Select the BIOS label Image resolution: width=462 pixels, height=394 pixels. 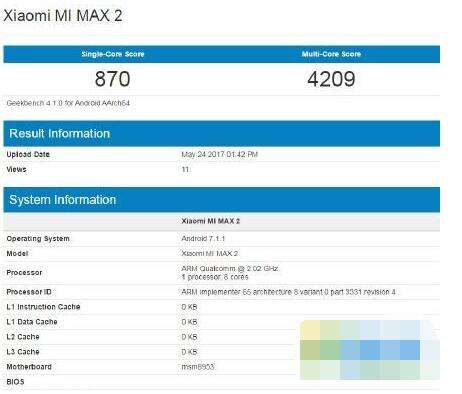point(15,382)
